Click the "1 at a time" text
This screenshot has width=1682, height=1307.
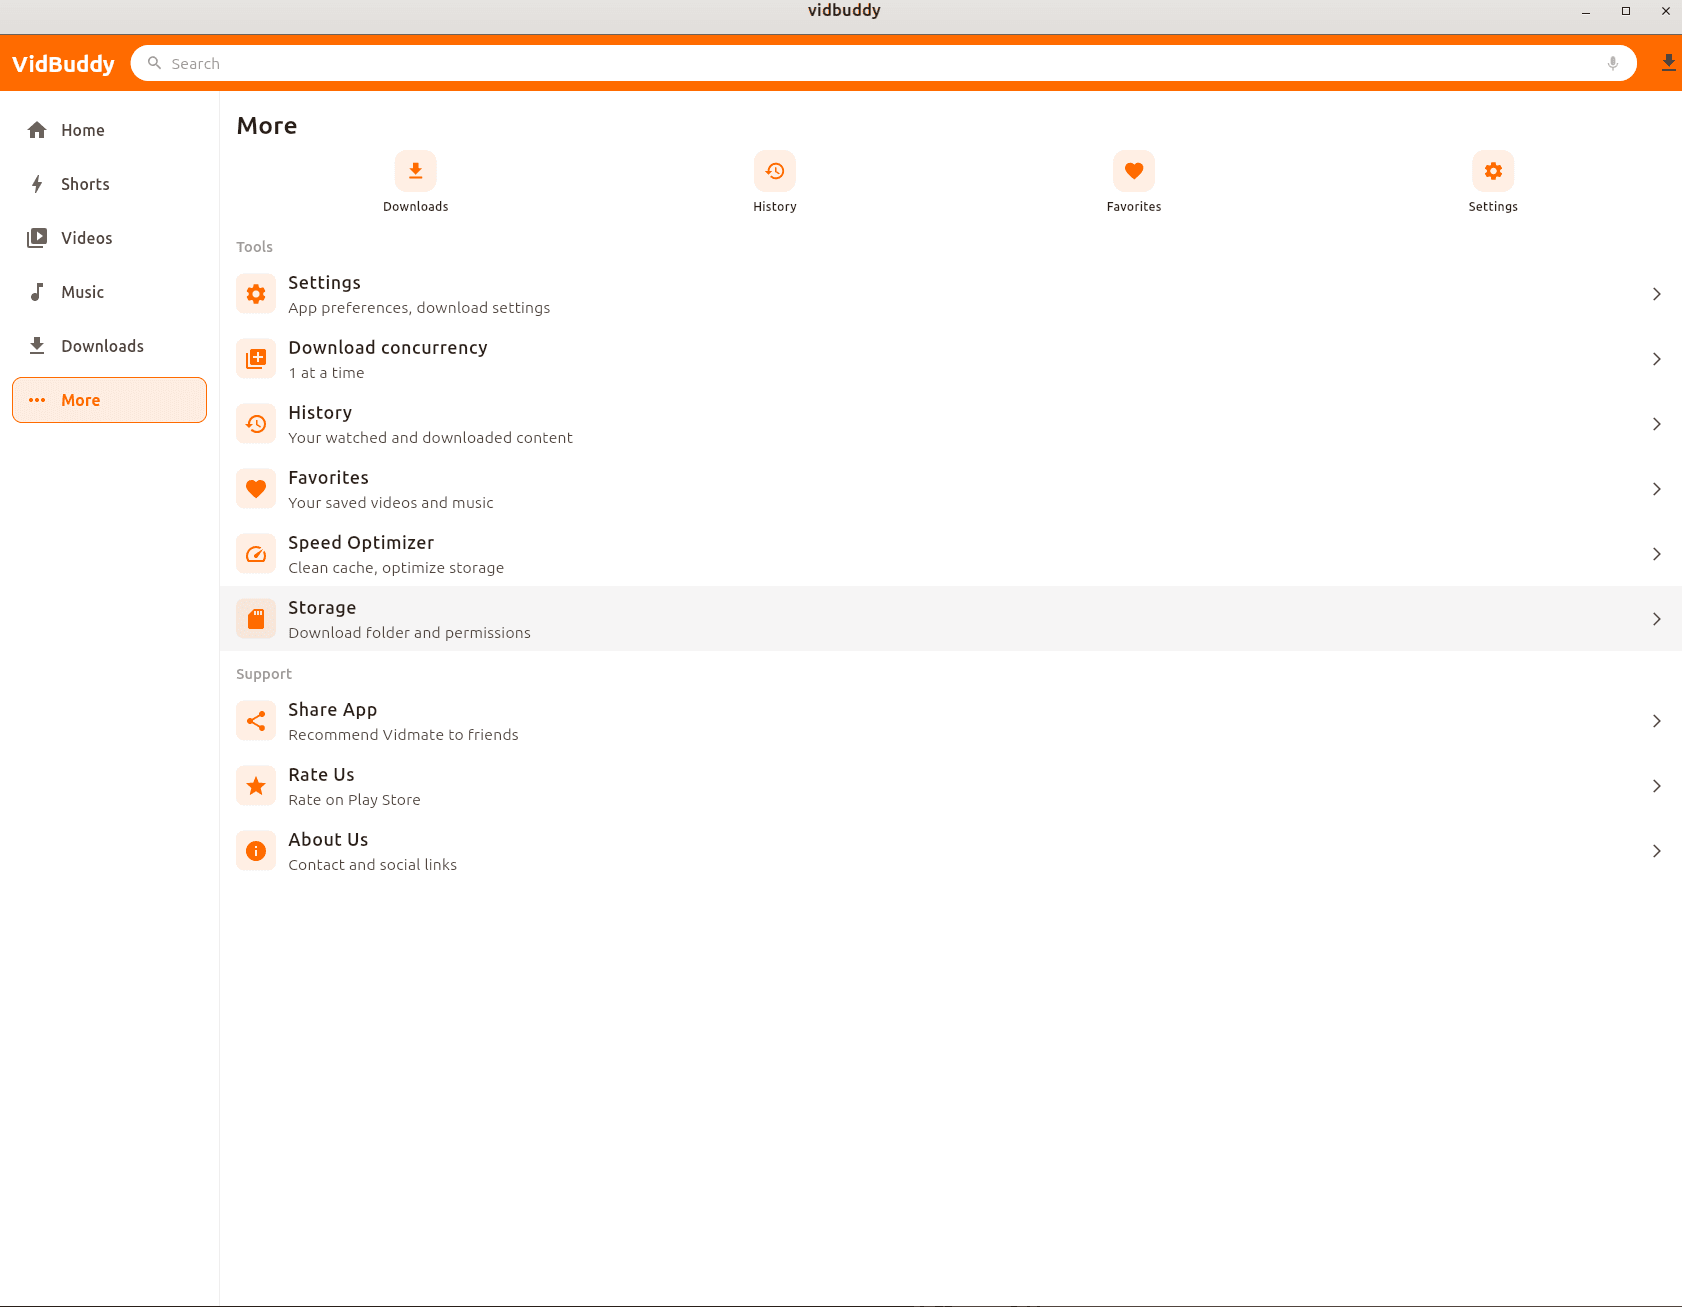[x=326, y=373]
